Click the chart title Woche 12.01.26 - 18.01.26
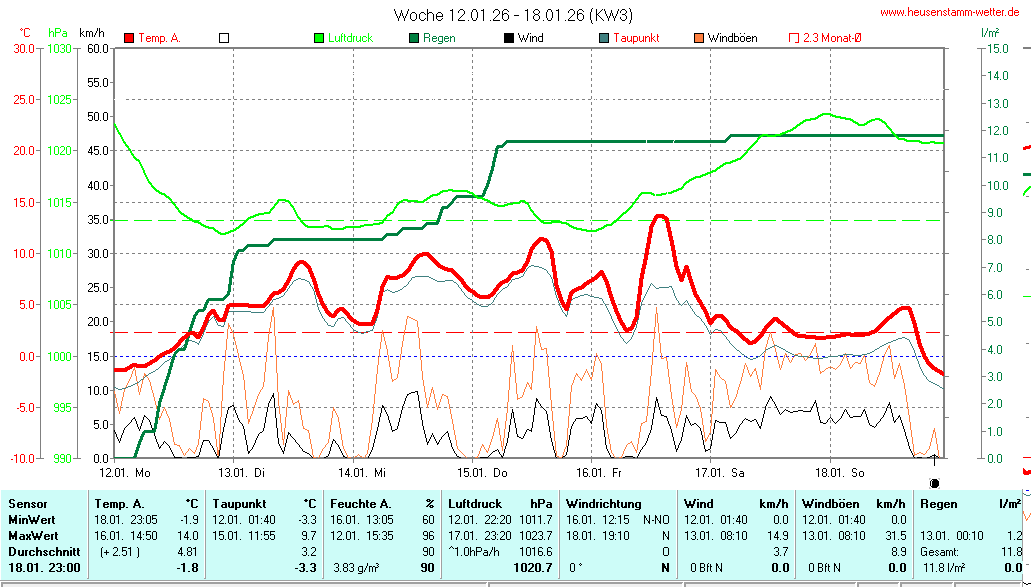This screenshot has width=1034, height=587. click(x=512, y=14)
